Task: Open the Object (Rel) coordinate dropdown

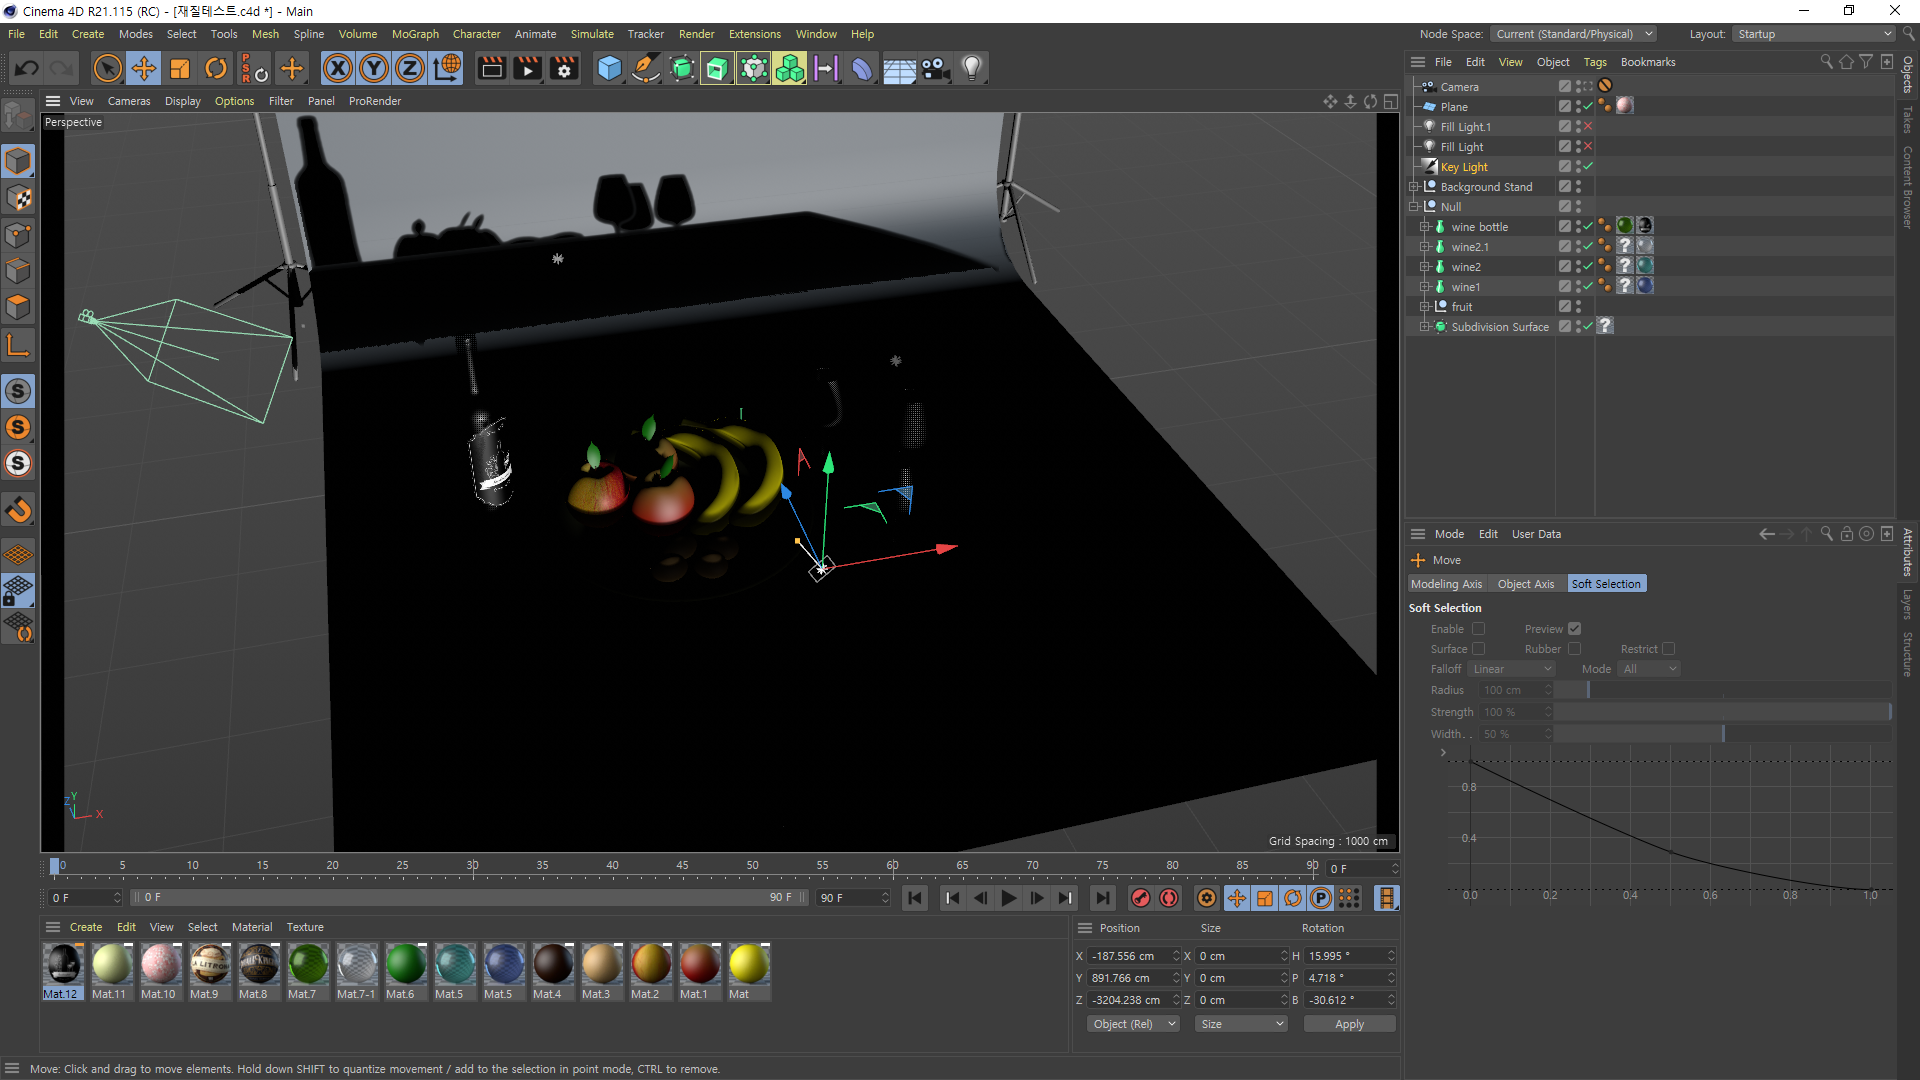Action: point(1133,1024)
